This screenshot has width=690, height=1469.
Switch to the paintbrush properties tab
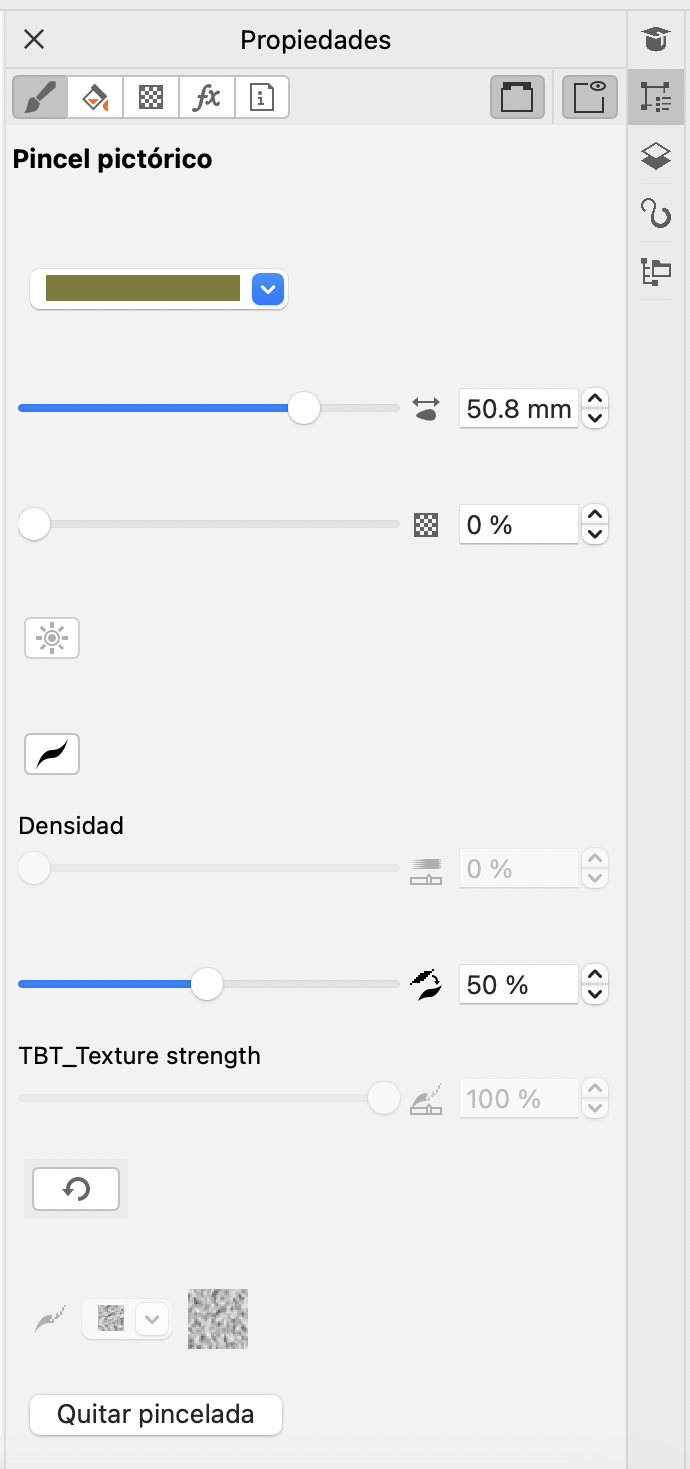(40, 98)
